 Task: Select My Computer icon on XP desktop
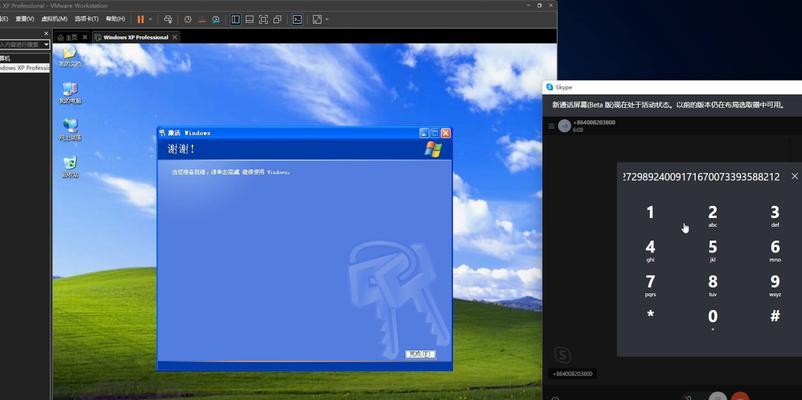70,93
